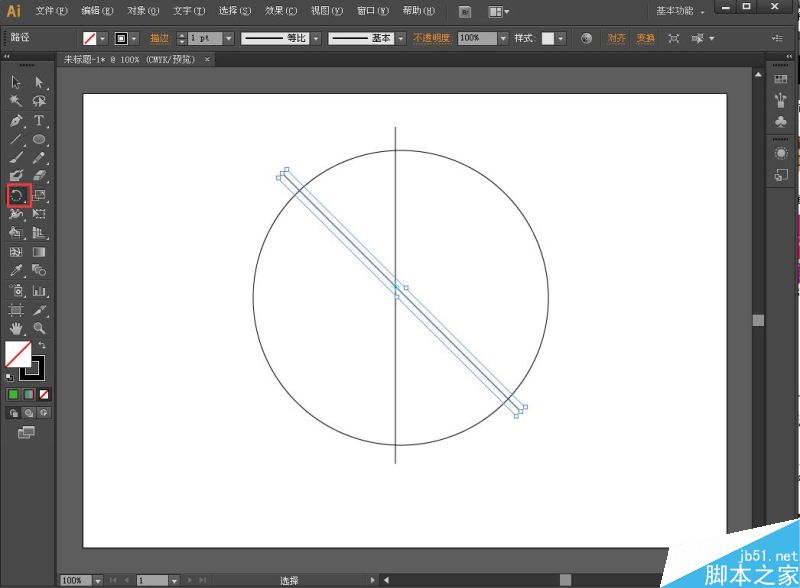This screenshot has height=588, width=800.
Task: Click 变换 transform link
Action: pyautogui.click(x=645, y=38)
